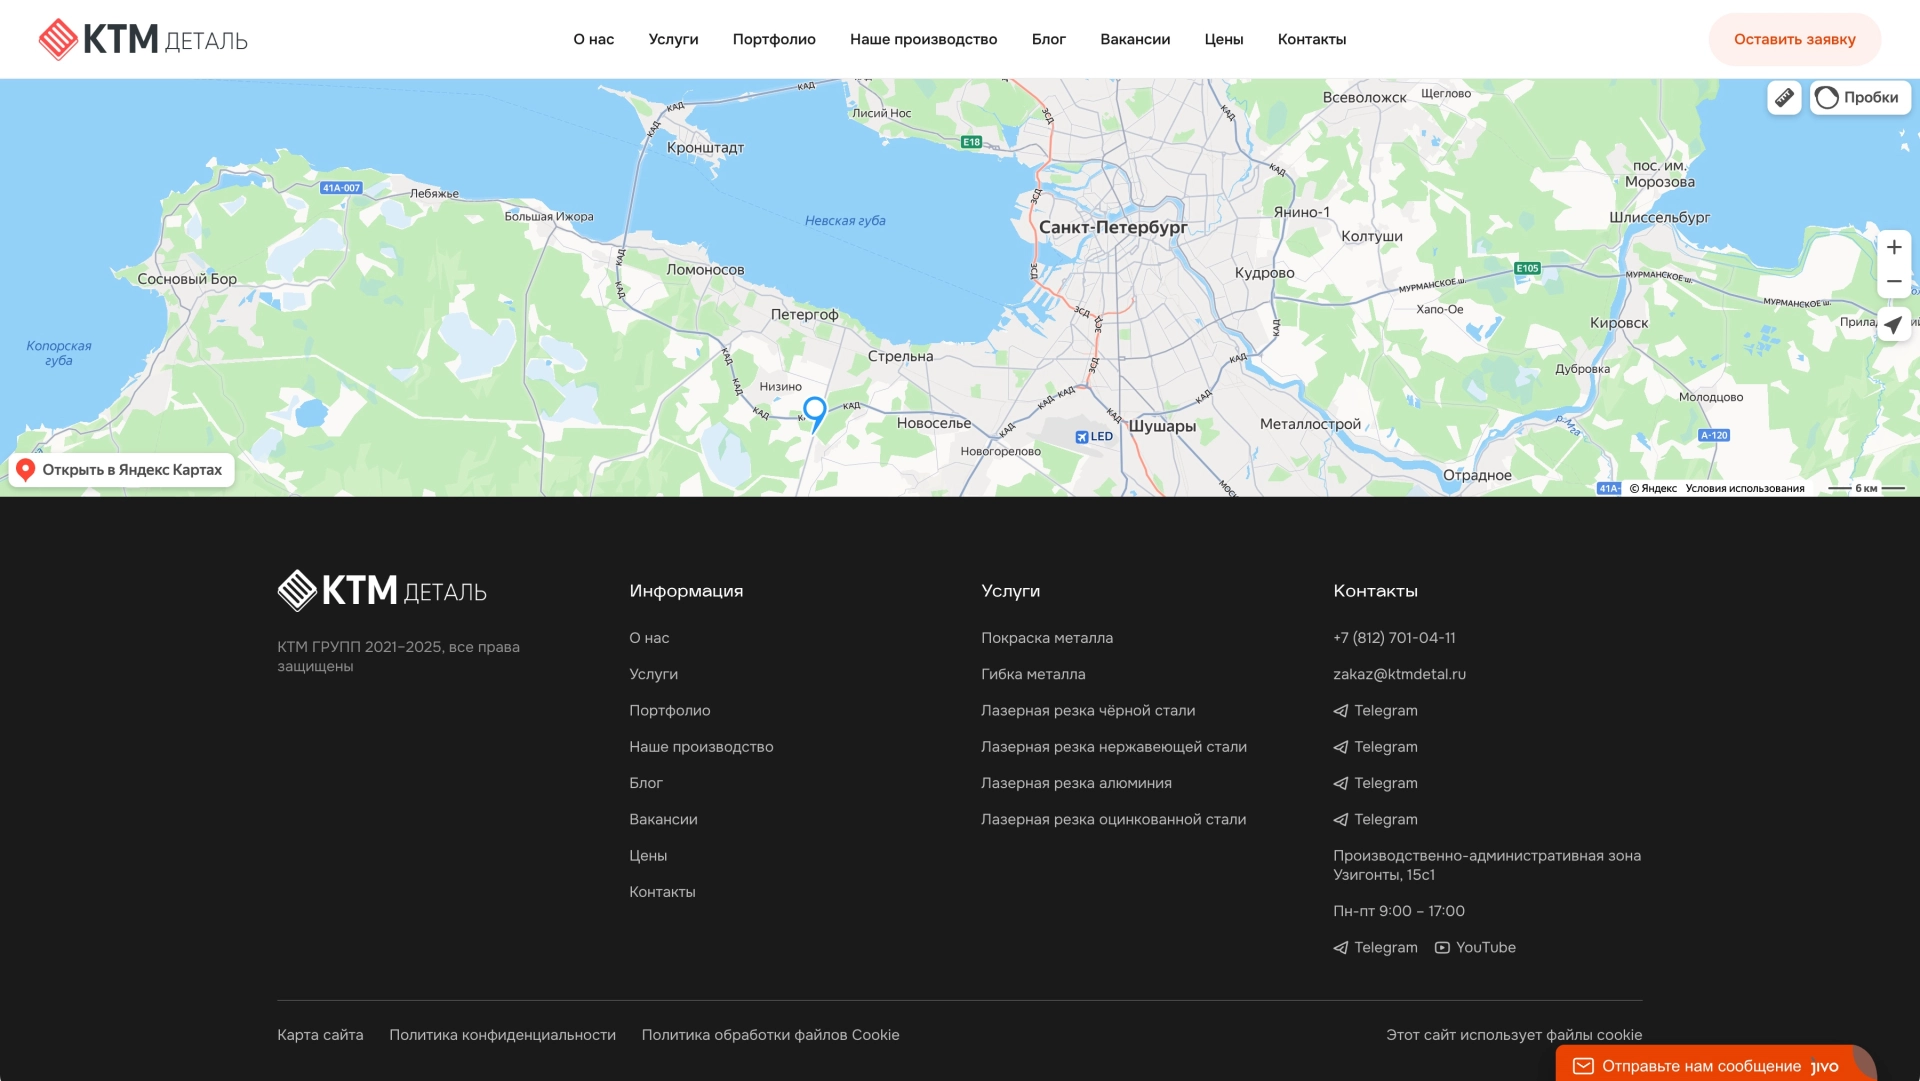Open the Портфолио header menu item
1920x1081 pixels.
click(x=774, y=39)
